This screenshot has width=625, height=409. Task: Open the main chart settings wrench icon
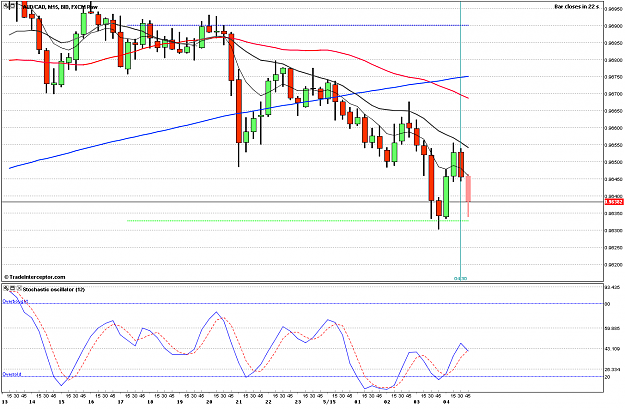pyautogui.click(x=6, y=6)
